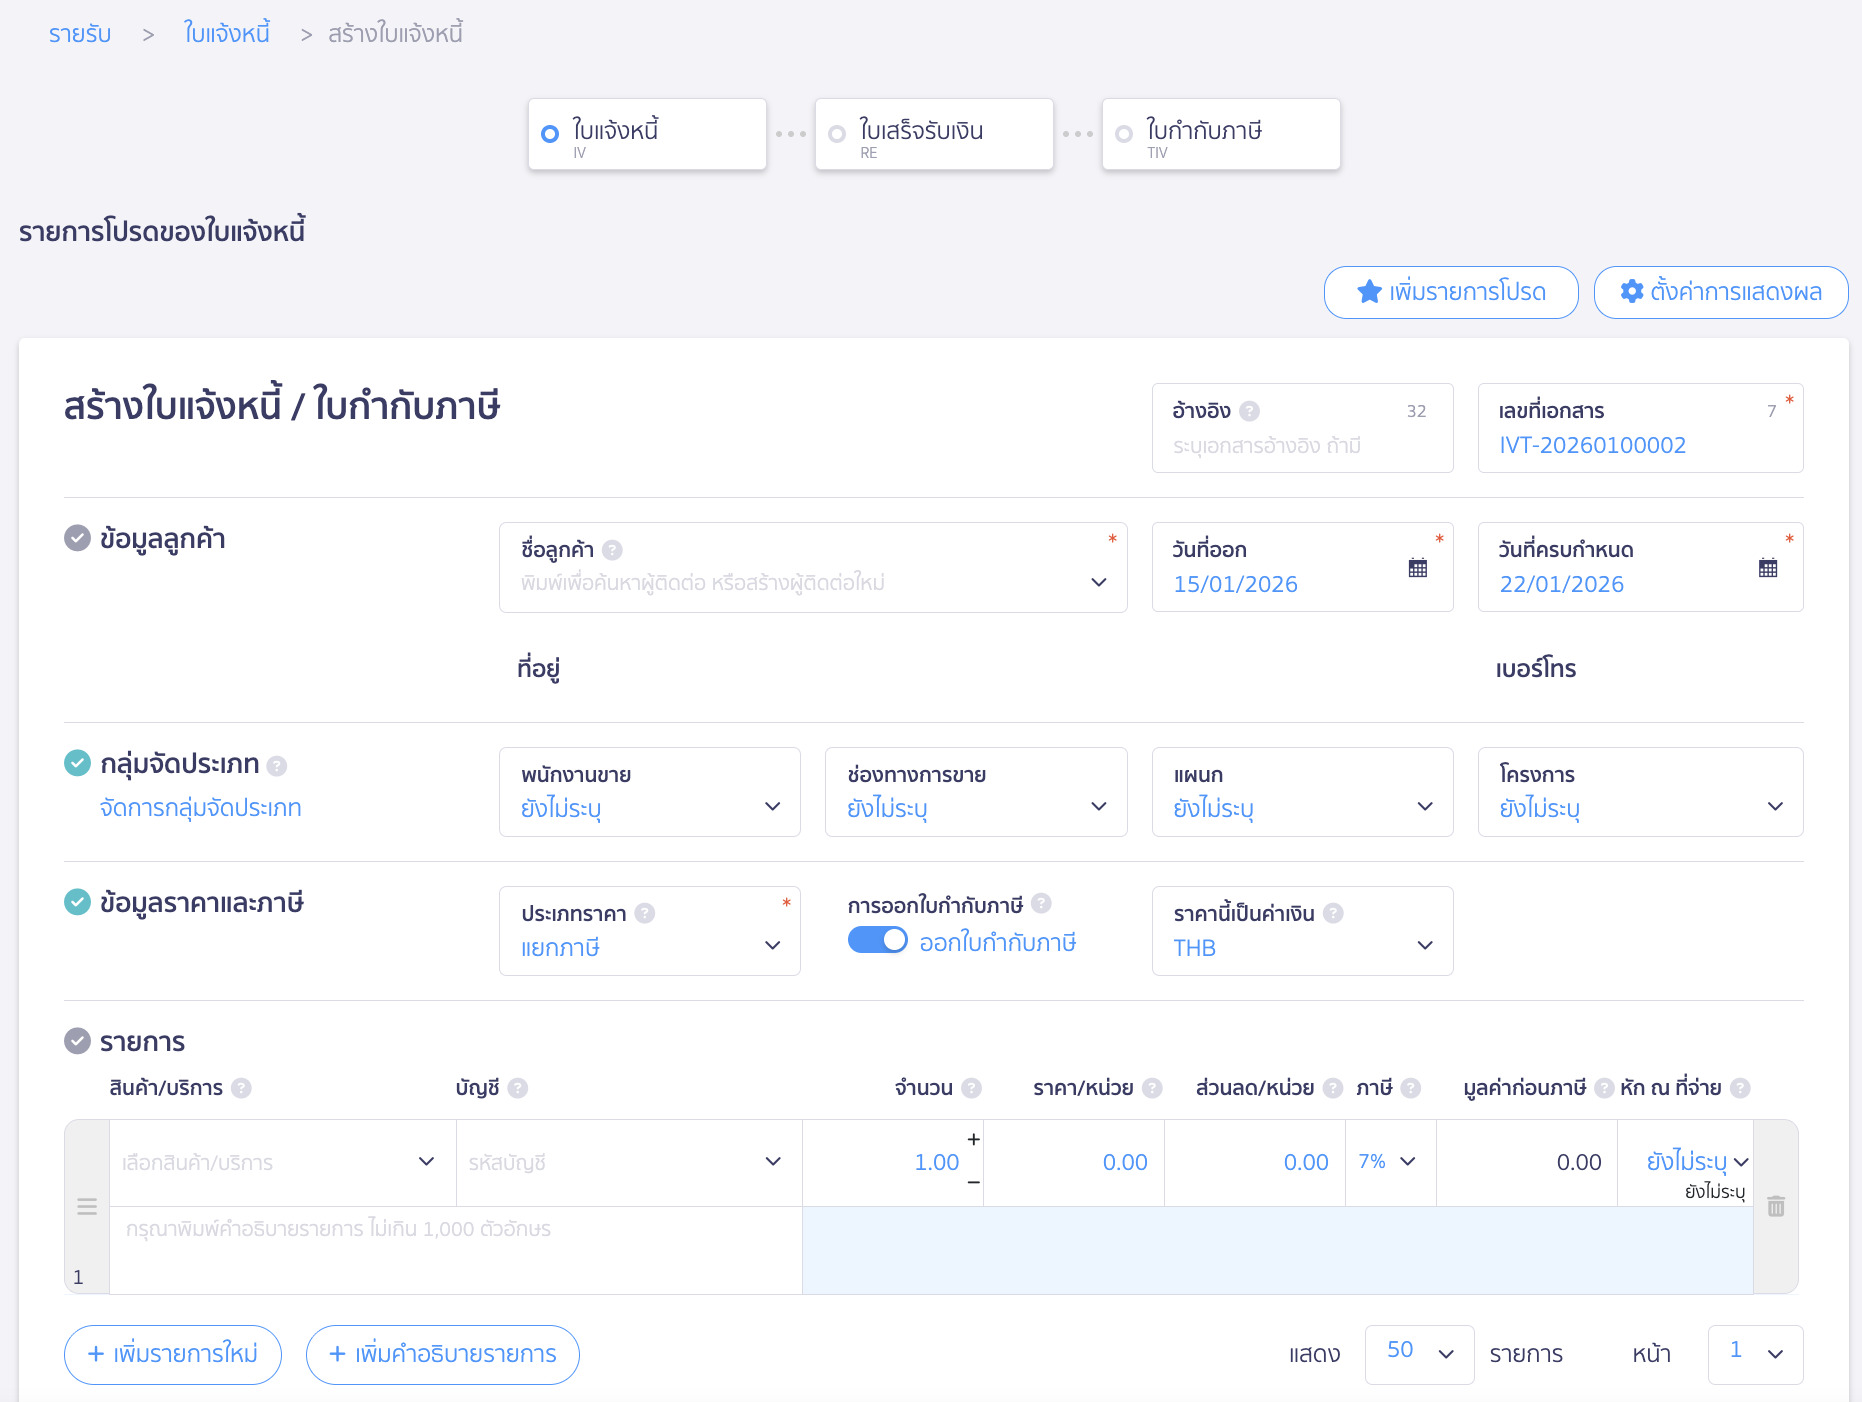Click help icon next to อ้างอิง
Image resolution: width=1862 pixels, height=1402 pixels.
pos(1249,411)
